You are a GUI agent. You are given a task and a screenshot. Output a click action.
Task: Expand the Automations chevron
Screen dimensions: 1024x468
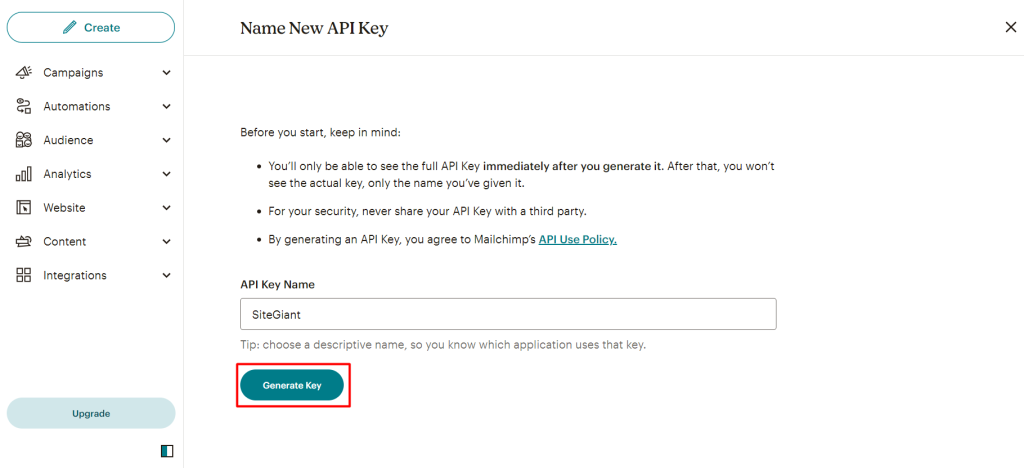167,106
